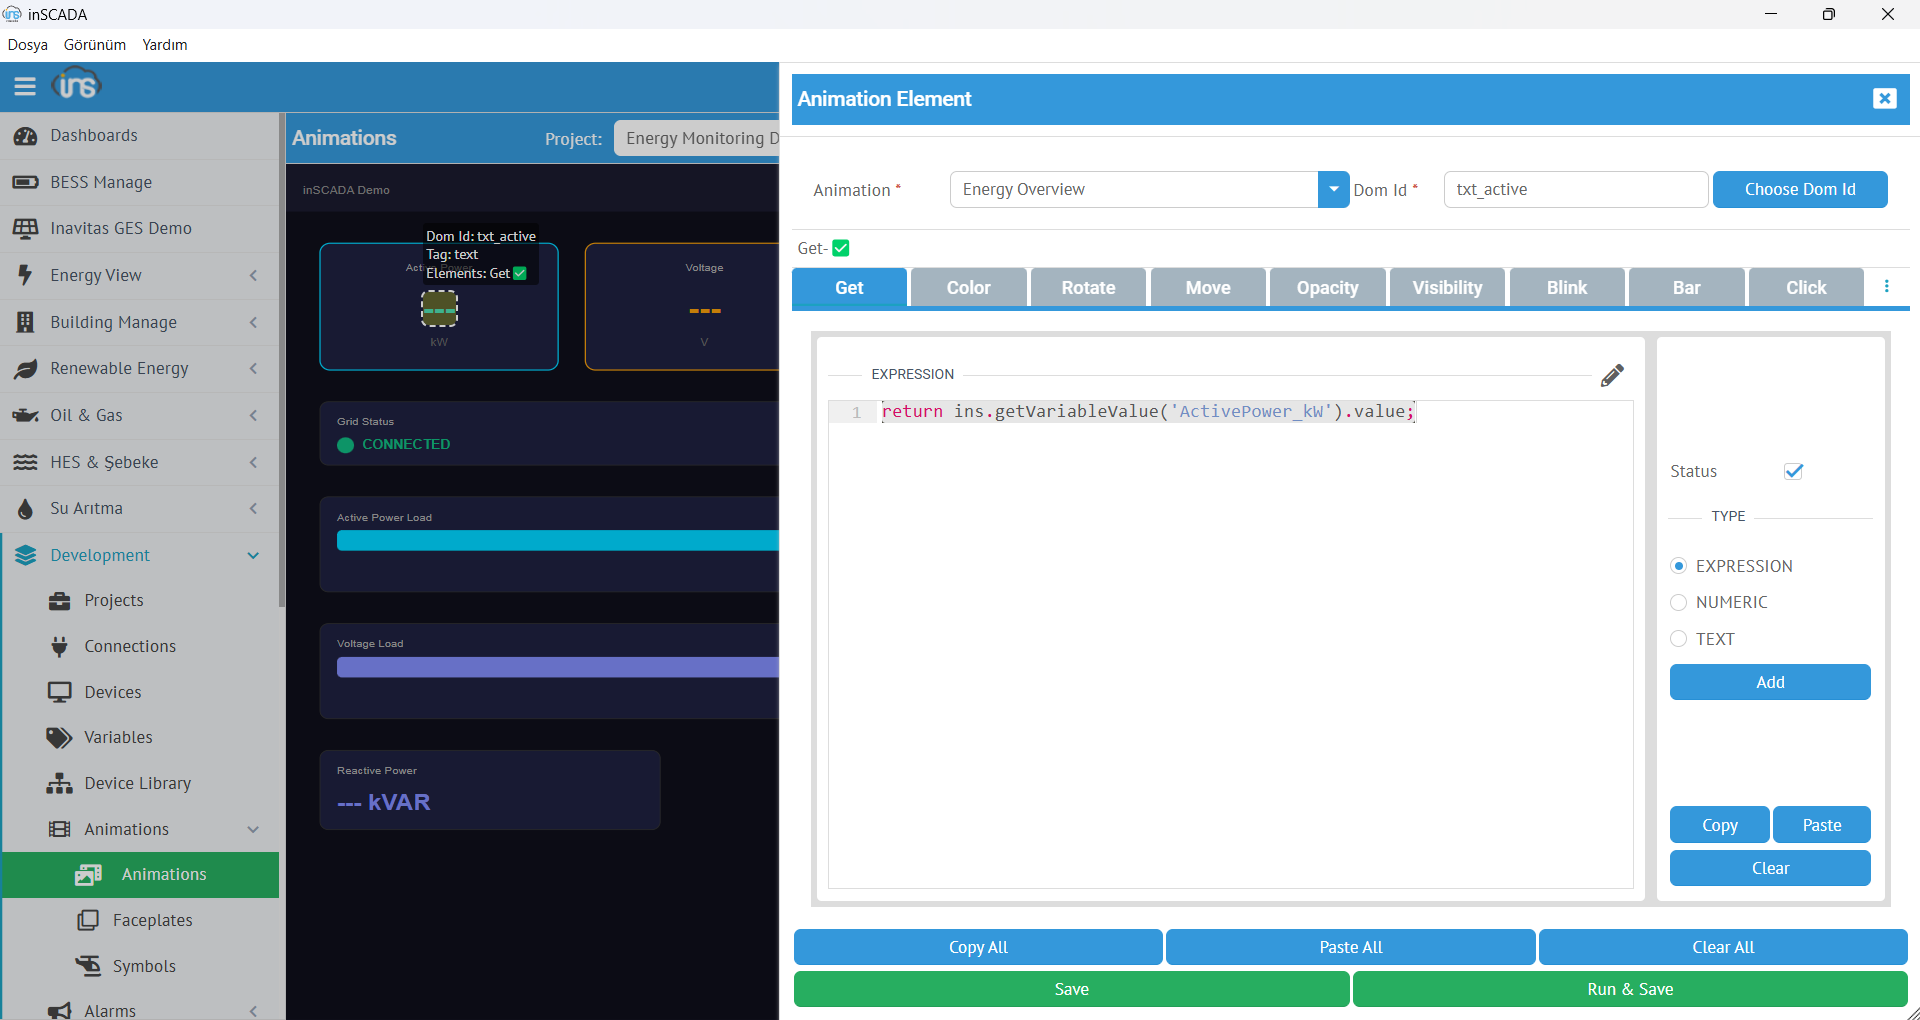Open Projects briefcase icon

pyautogui.click(x=59, y=601)
